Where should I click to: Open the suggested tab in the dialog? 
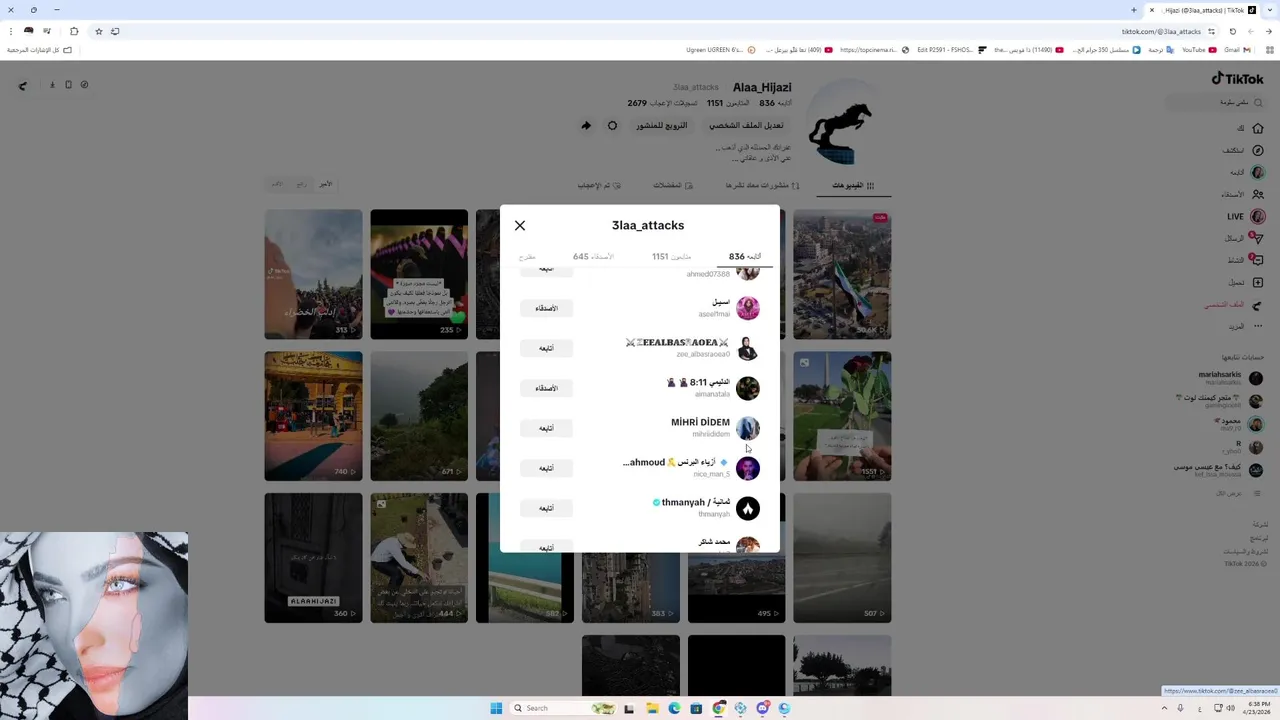(x=527, y=257)
